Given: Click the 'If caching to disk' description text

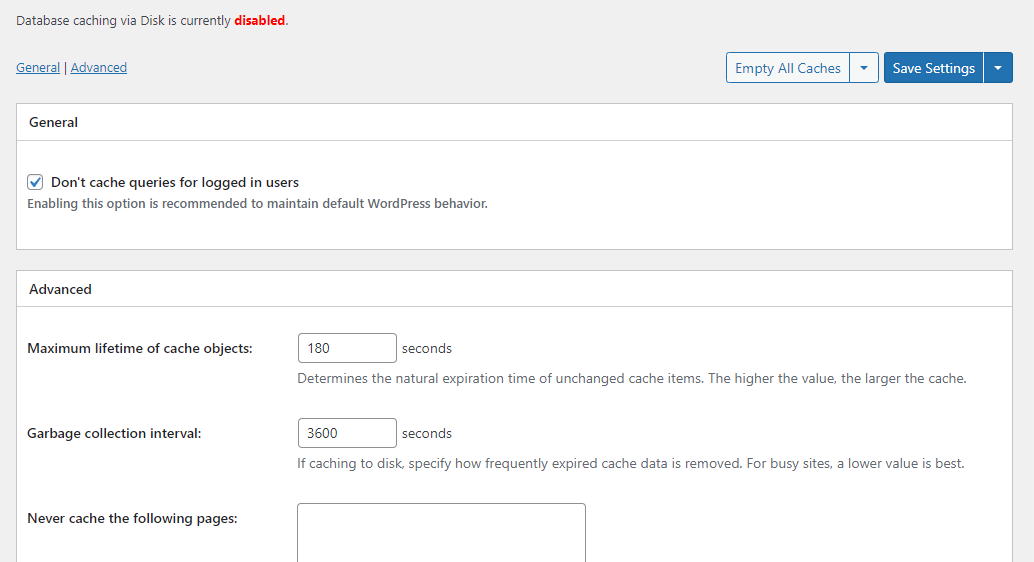Looking at the screenshot, I should point(630,463).
